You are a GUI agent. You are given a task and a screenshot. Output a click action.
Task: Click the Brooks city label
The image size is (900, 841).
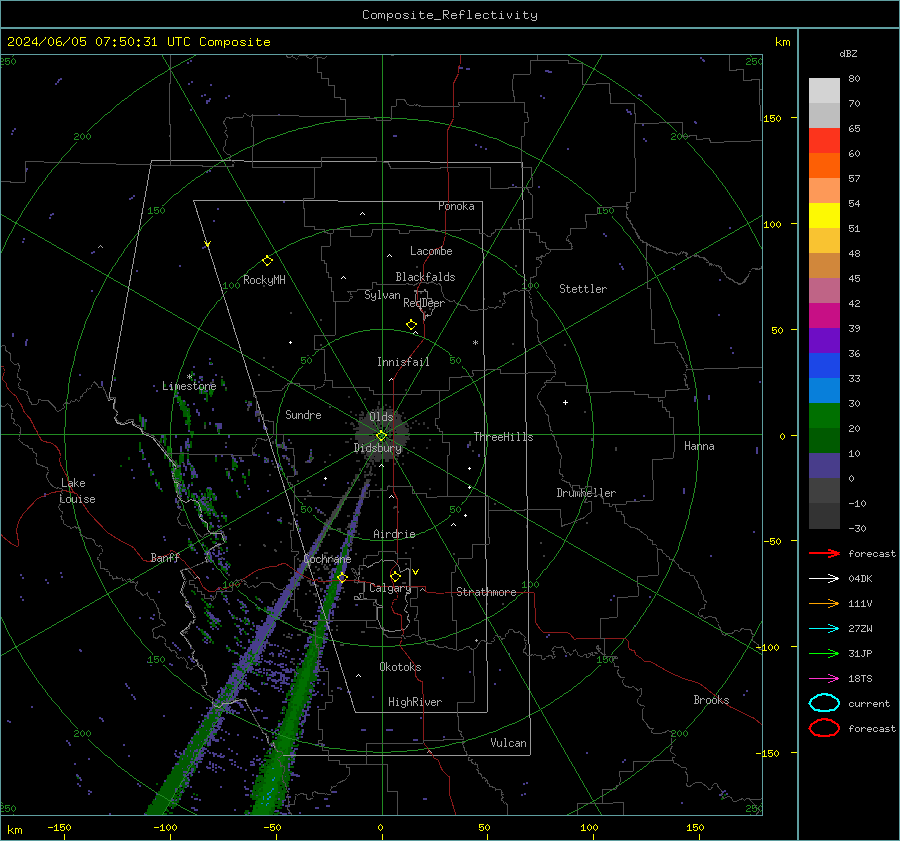coord(711,700)
